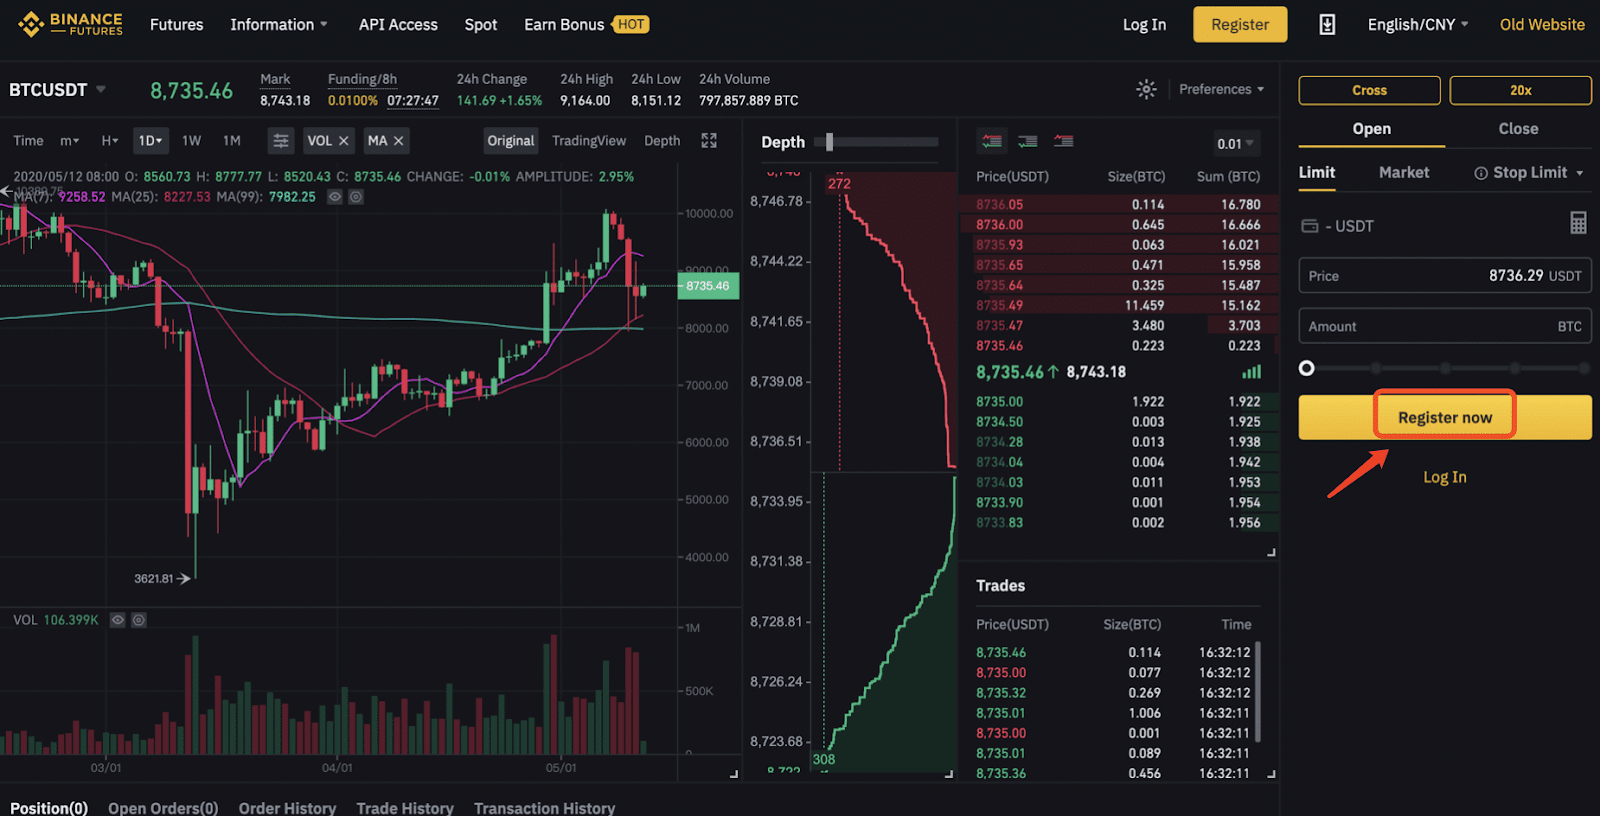Open the Transaction History tab
Image resolution: width=1600 pixels, height=816 pixels.
click(544, 807)
